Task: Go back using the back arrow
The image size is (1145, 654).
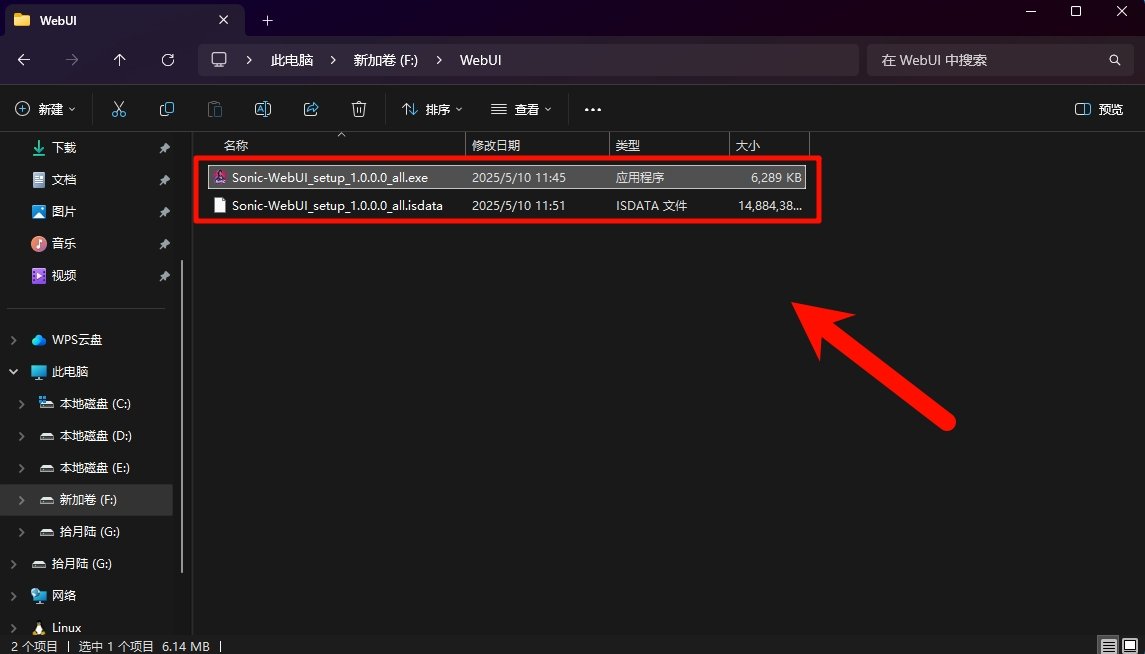Action: pos(23,60)
